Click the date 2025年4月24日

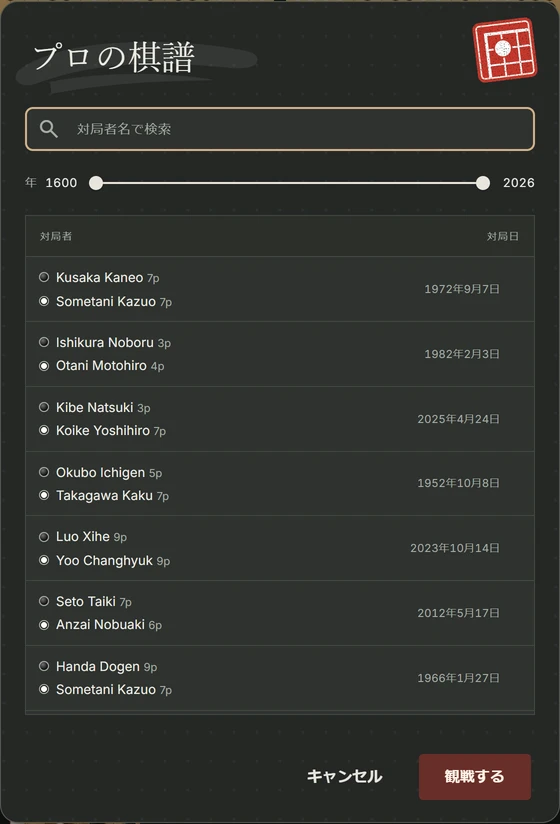(458, 419)
